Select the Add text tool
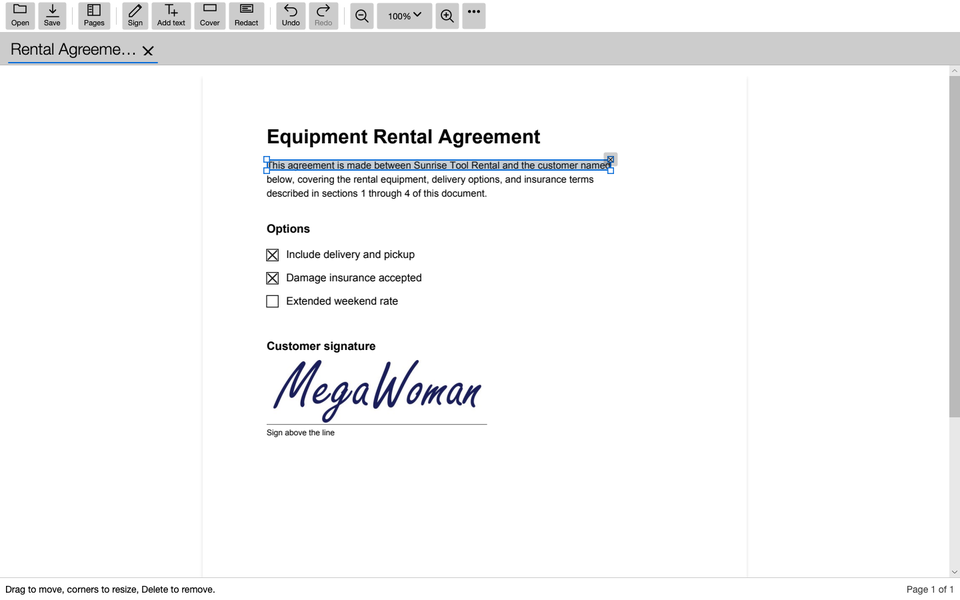Image resolution: width=960 pixels, height=600 pixels. pyautogui.click(x=171, y=15)
